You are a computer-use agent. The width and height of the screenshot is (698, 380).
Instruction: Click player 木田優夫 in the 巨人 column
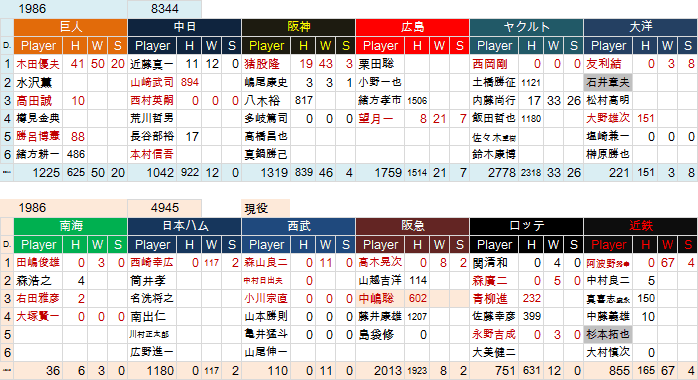pyautogui.click(x=38, y=64)
